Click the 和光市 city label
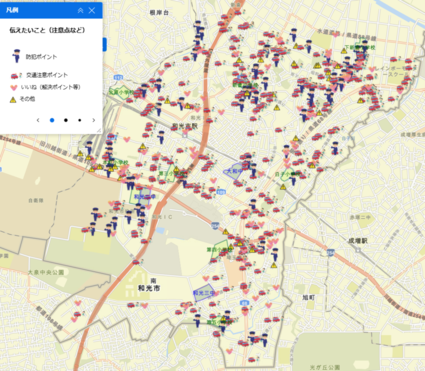Screen dimensions: 425x371 click(149, 288)
